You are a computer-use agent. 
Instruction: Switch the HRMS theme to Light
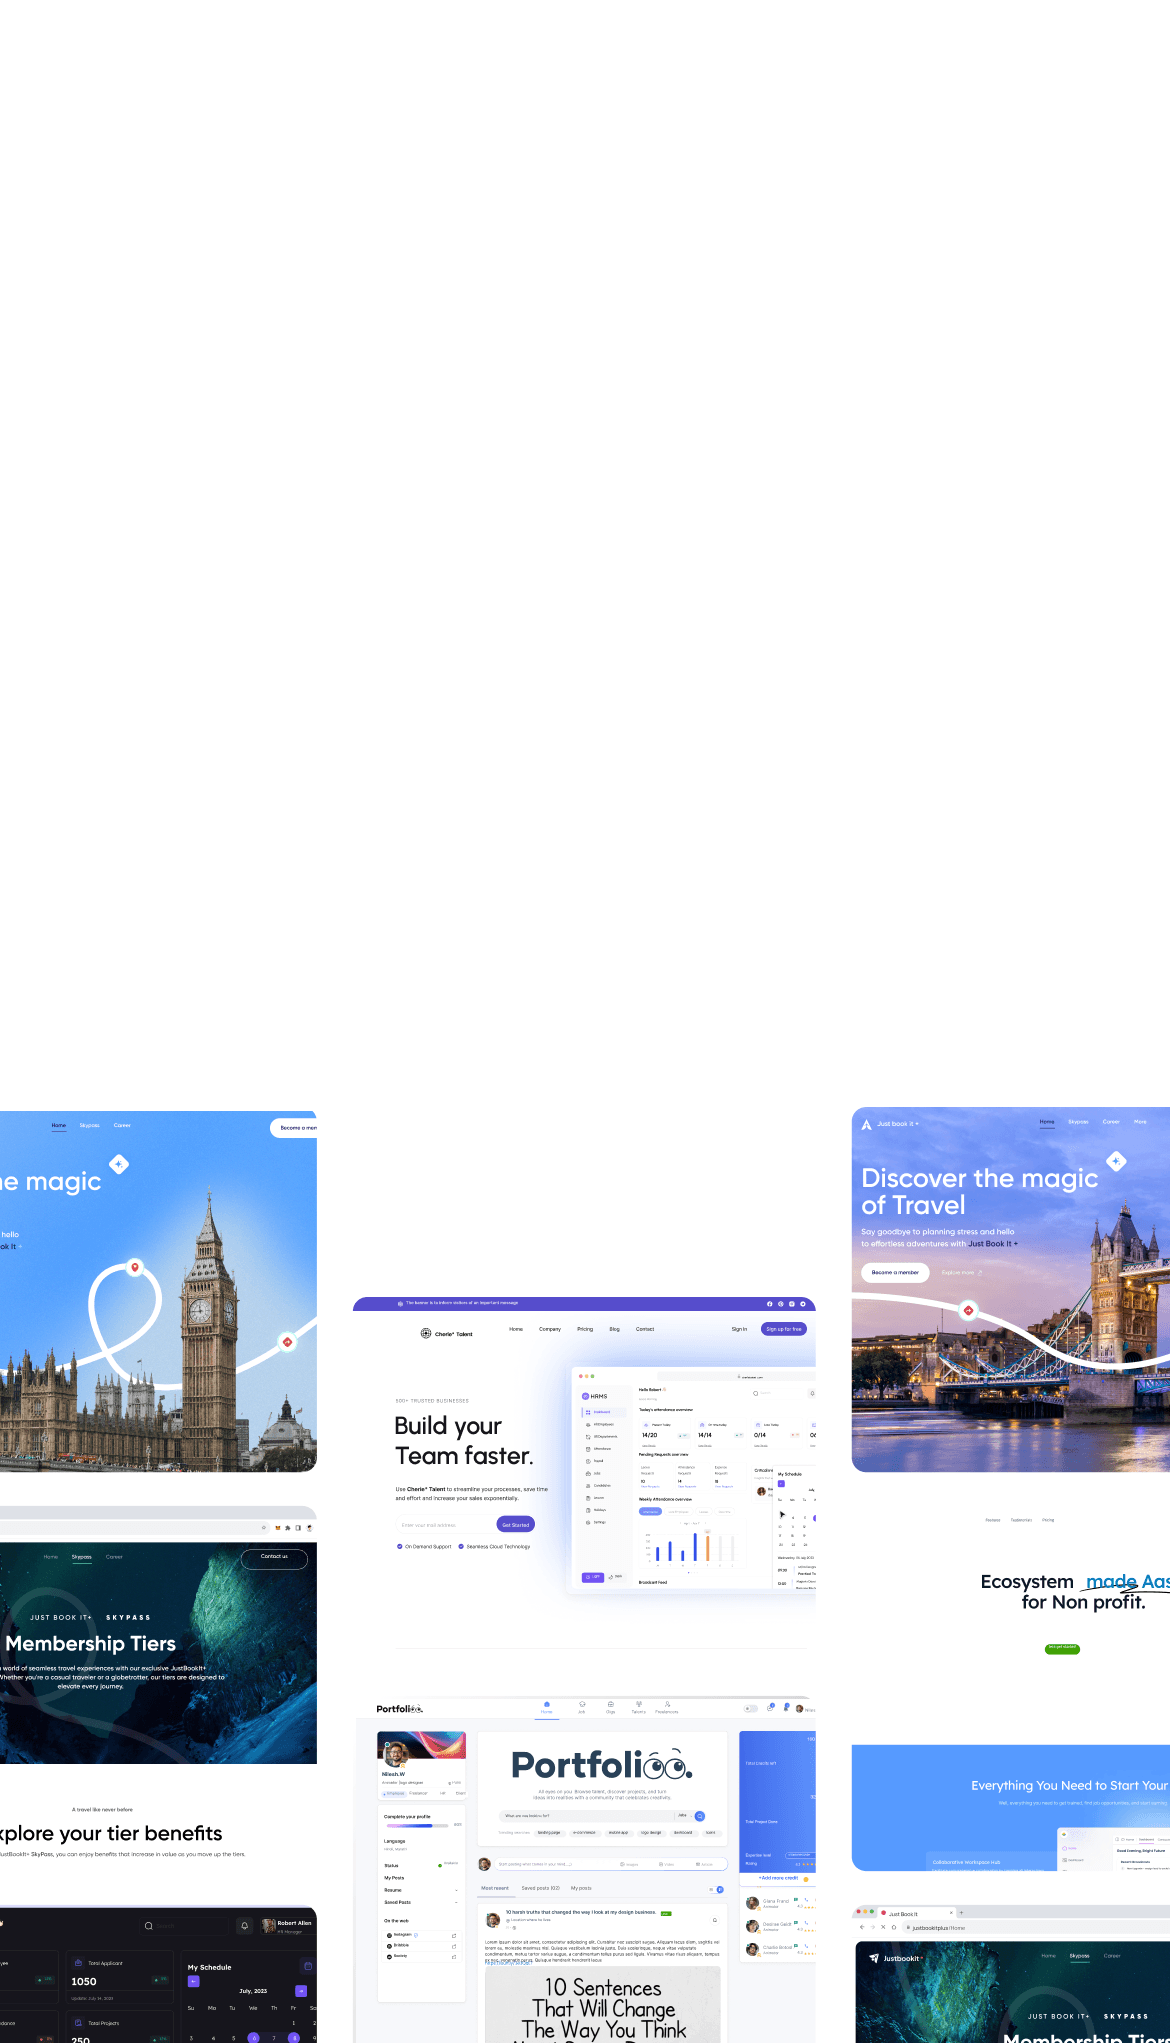point(593,1577)
